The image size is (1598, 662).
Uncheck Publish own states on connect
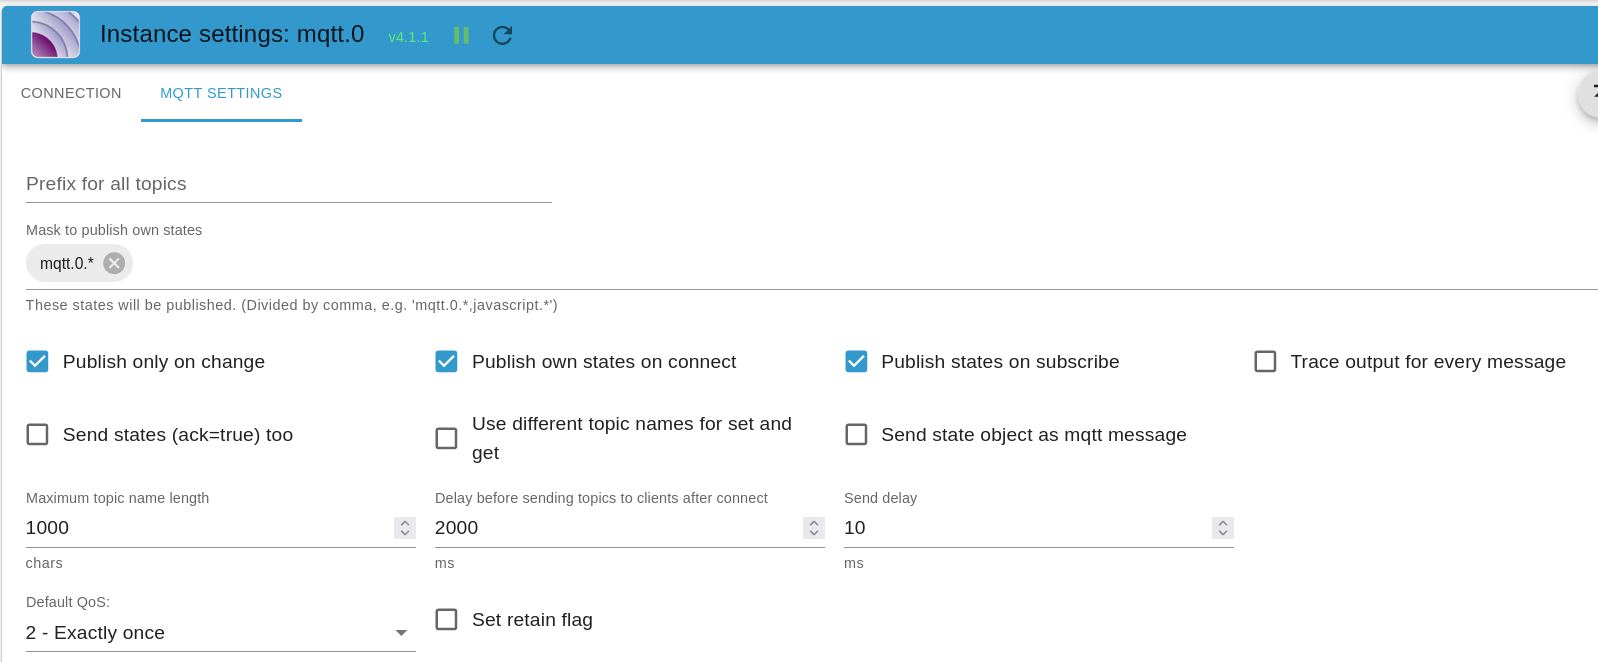pyautogui.click(x=447, y=362)
